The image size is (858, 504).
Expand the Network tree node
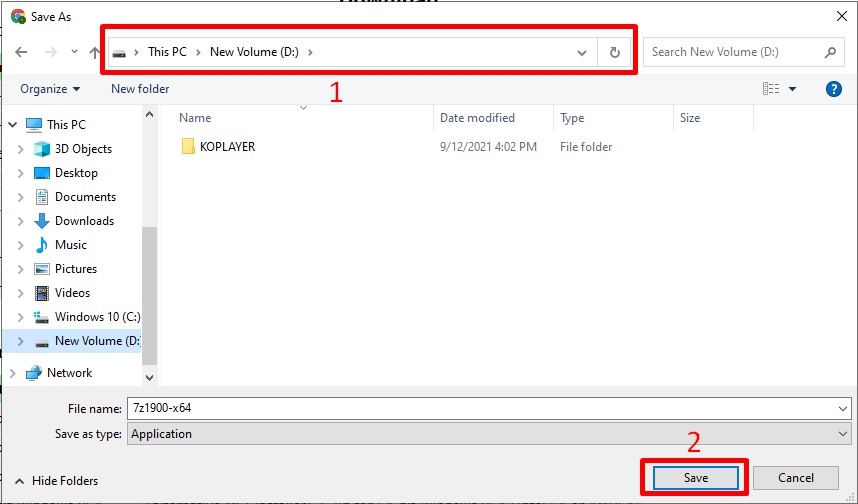pos(12,373)
